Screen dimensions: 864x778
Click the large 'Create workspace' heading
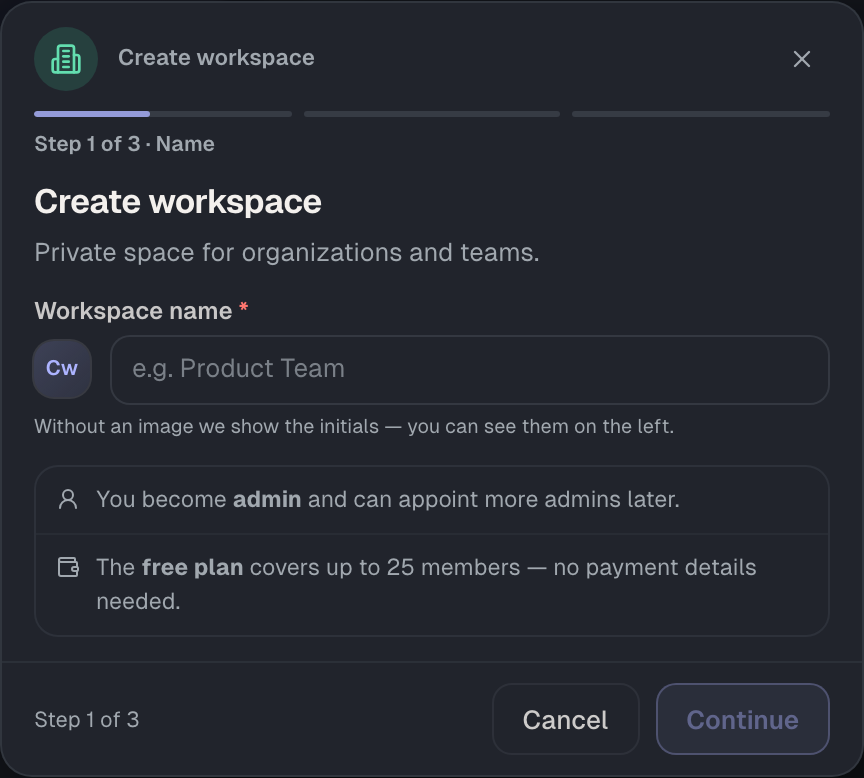(x=178, y=202)
